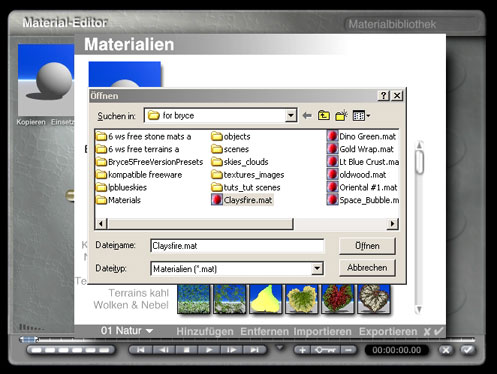Go up one folder level
497x374 pixels.
pos(324,116)
